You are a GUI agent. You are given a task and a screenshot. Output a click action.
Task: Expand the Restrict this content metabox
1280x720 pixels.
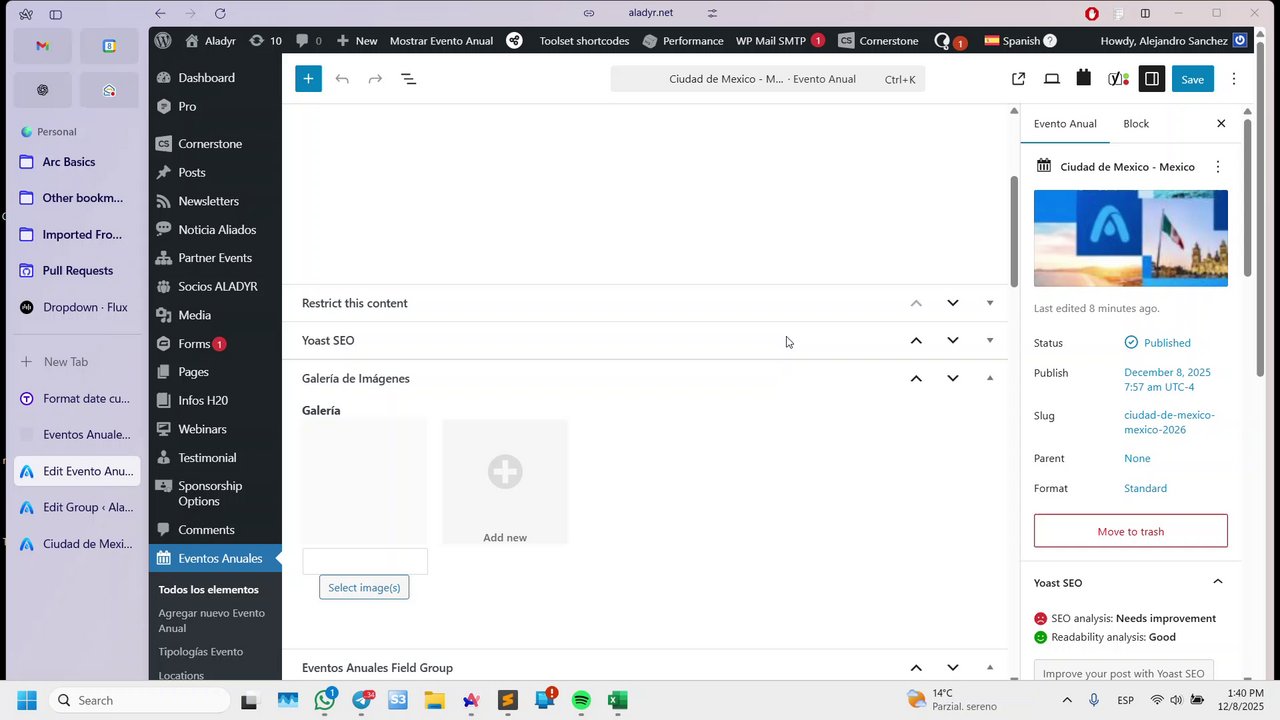pos(990,303)
